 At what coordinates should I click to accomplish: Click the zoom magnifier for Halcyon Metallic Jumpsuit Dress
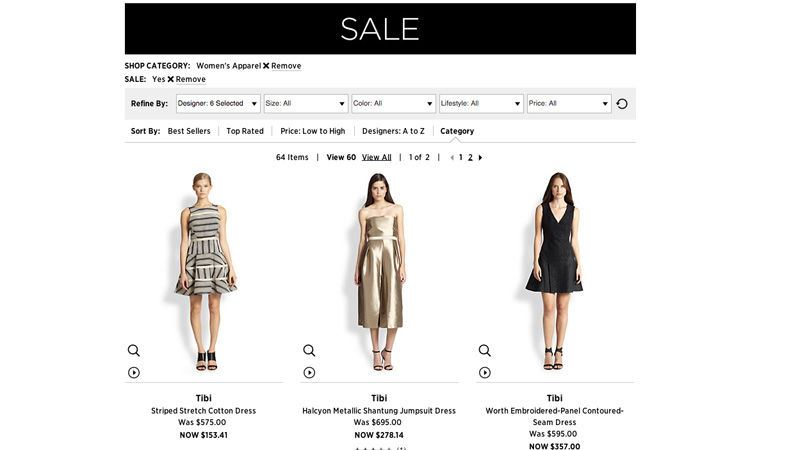309,351
